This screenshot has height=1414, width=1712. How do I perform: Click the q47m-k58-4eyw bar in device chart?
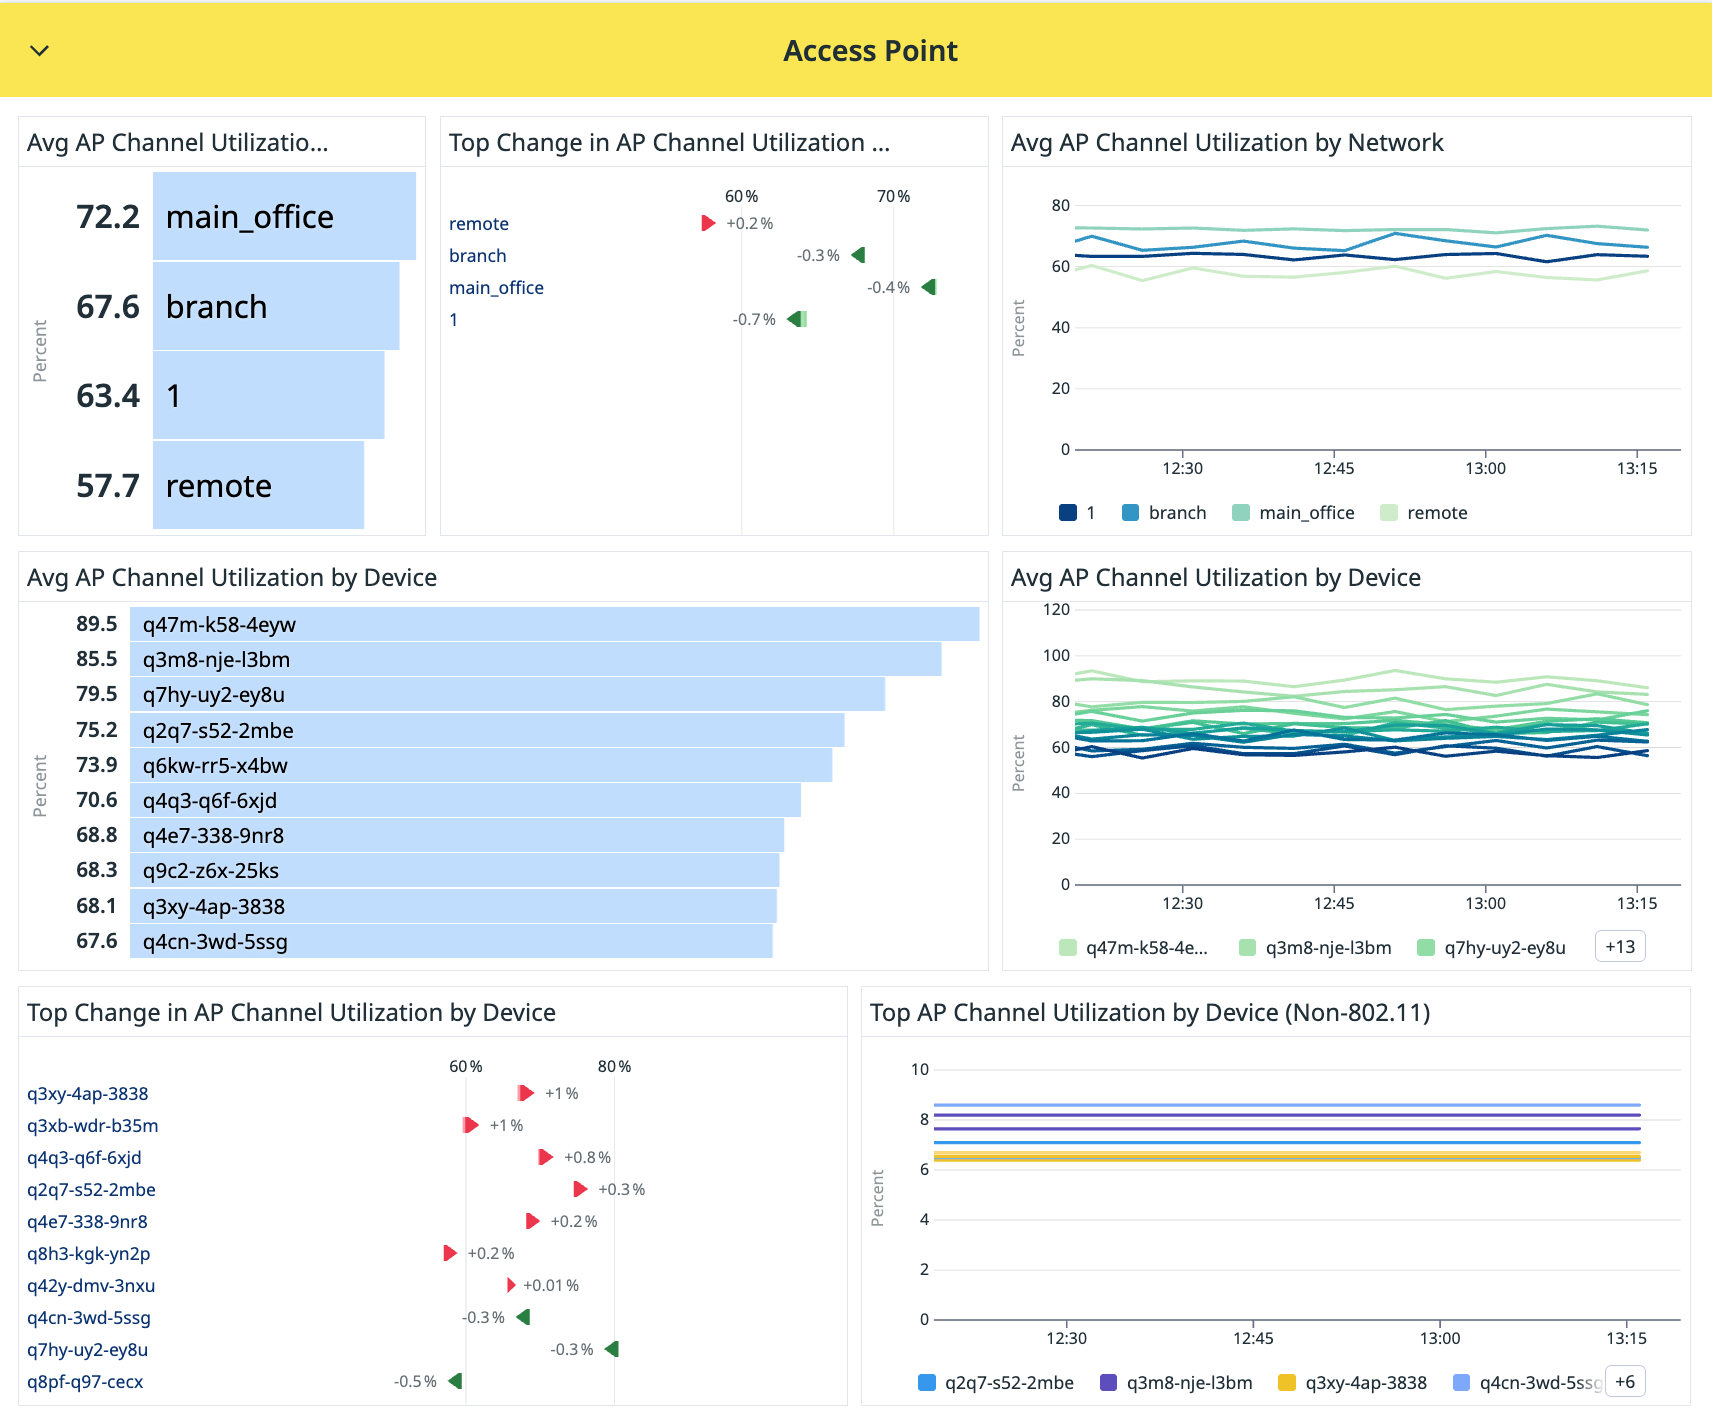tap(550, 623)
